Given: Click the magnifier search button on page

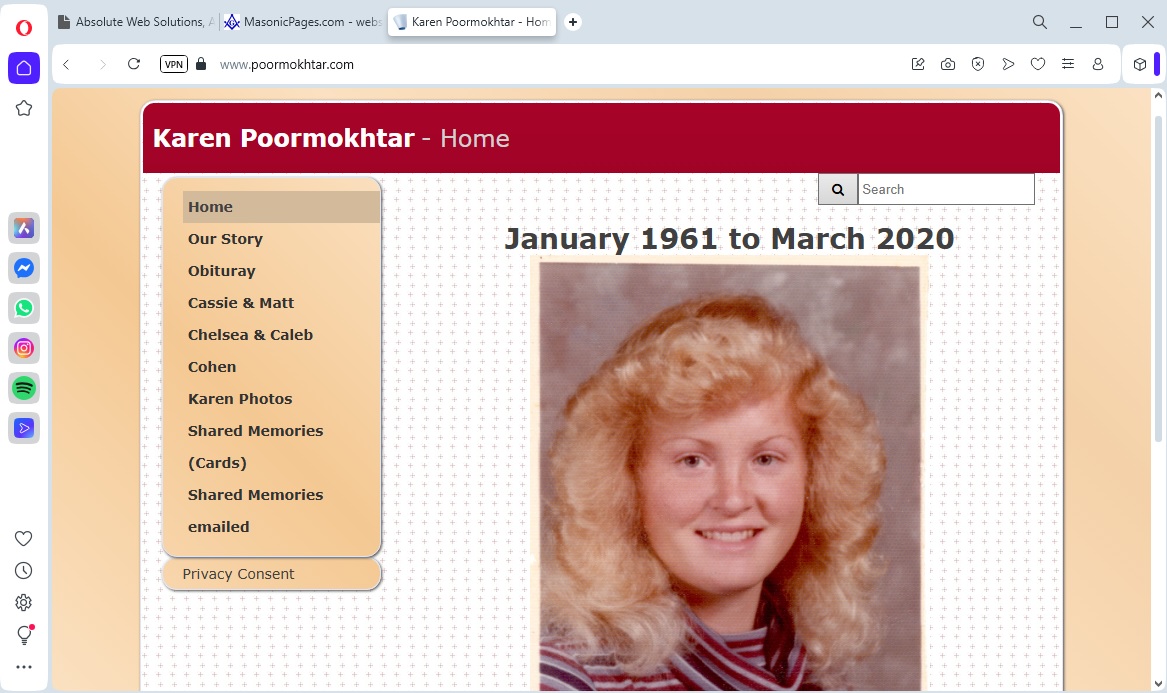Looking at the screenshot, I should 838,189.
